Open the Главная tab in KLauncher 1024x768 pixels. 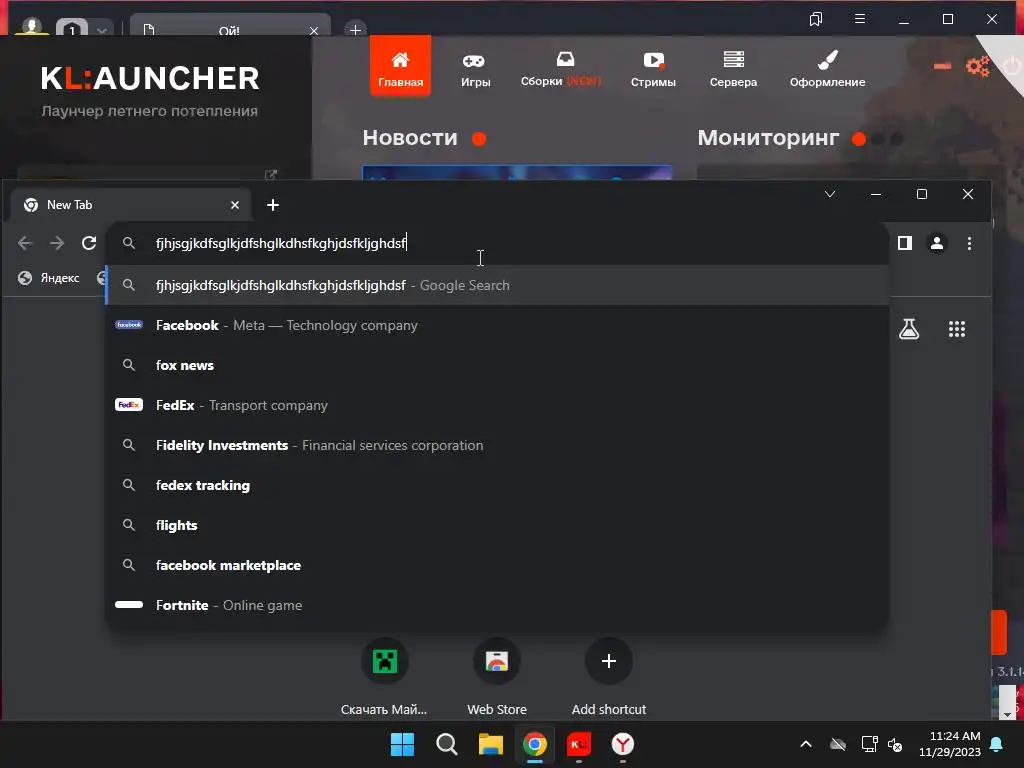click(x=400, y=67)
